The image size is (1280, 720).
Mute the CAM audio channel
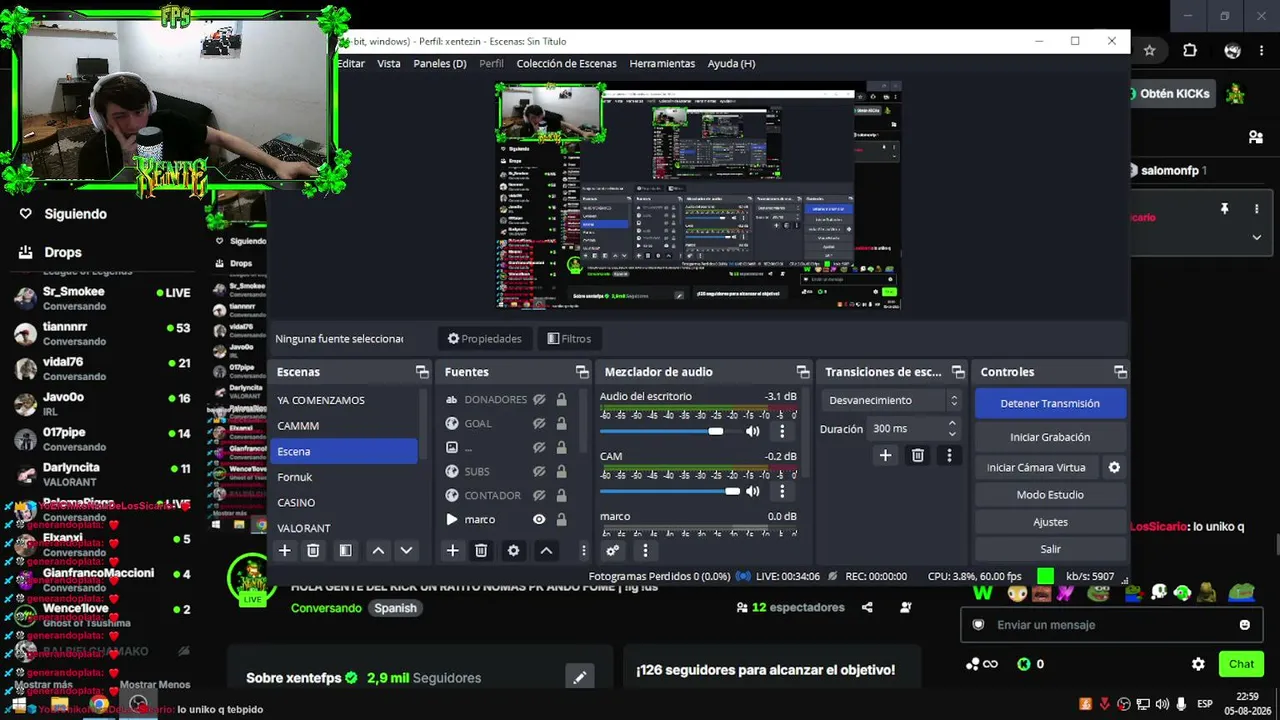point(753,491)
